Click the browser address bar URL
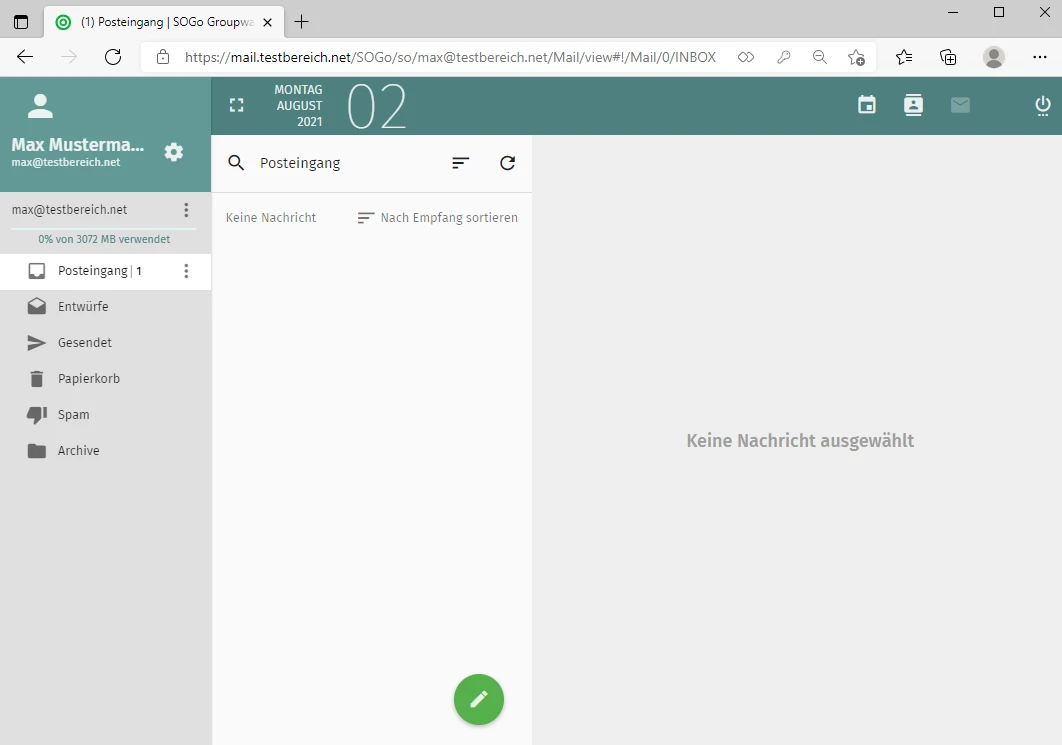Viewport: 1062px width, 745px height. point(450,57)
